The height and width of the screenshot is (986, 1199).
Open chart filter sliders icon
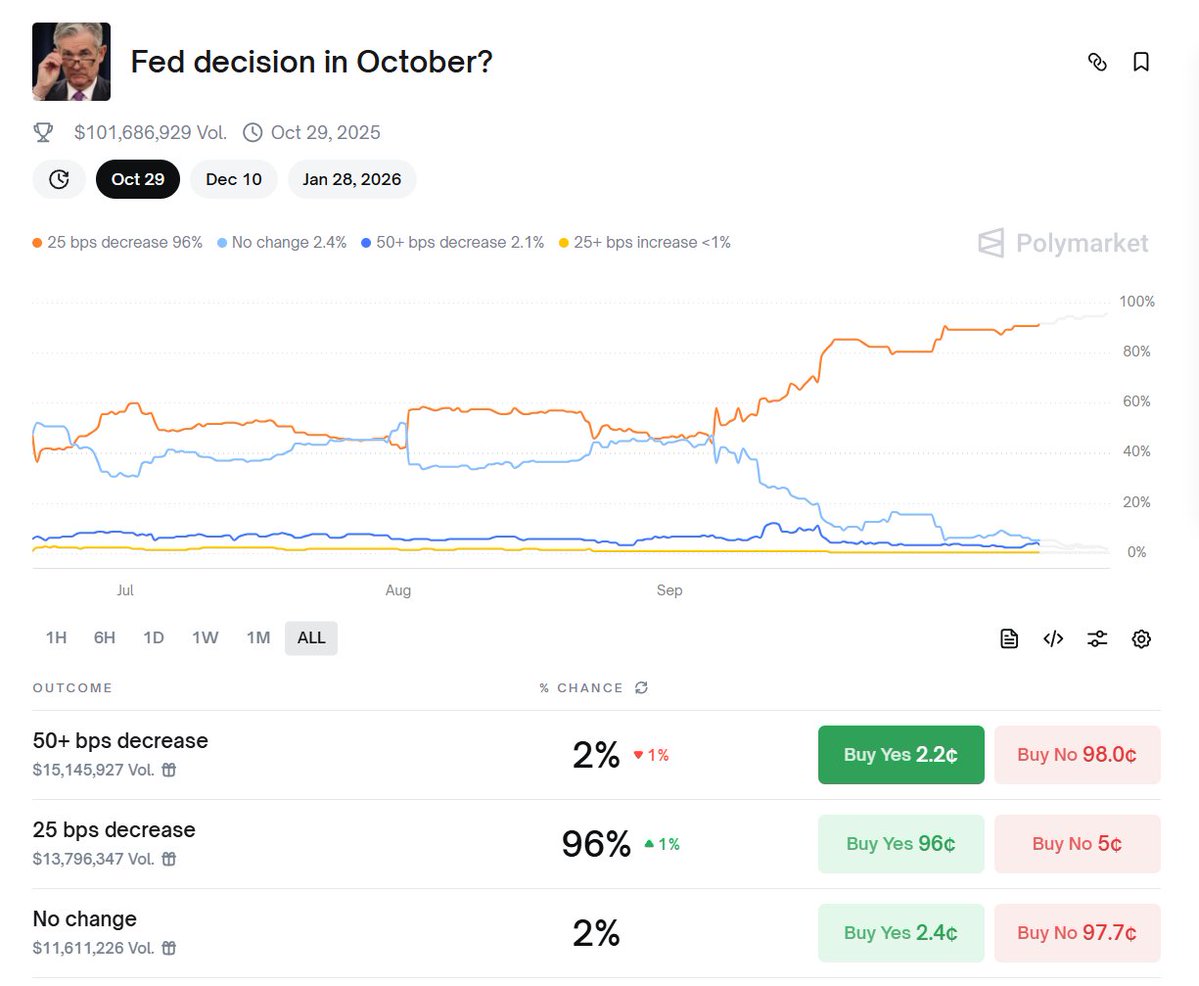pos(1097,639)
